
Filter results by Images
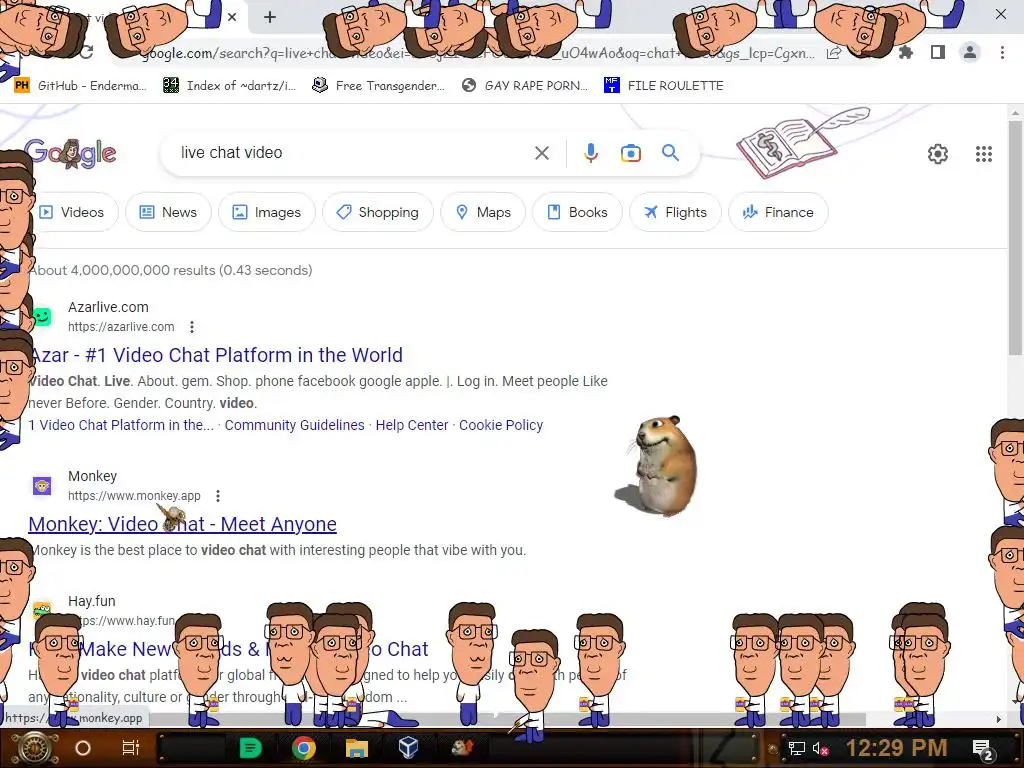tap(267, 212)
